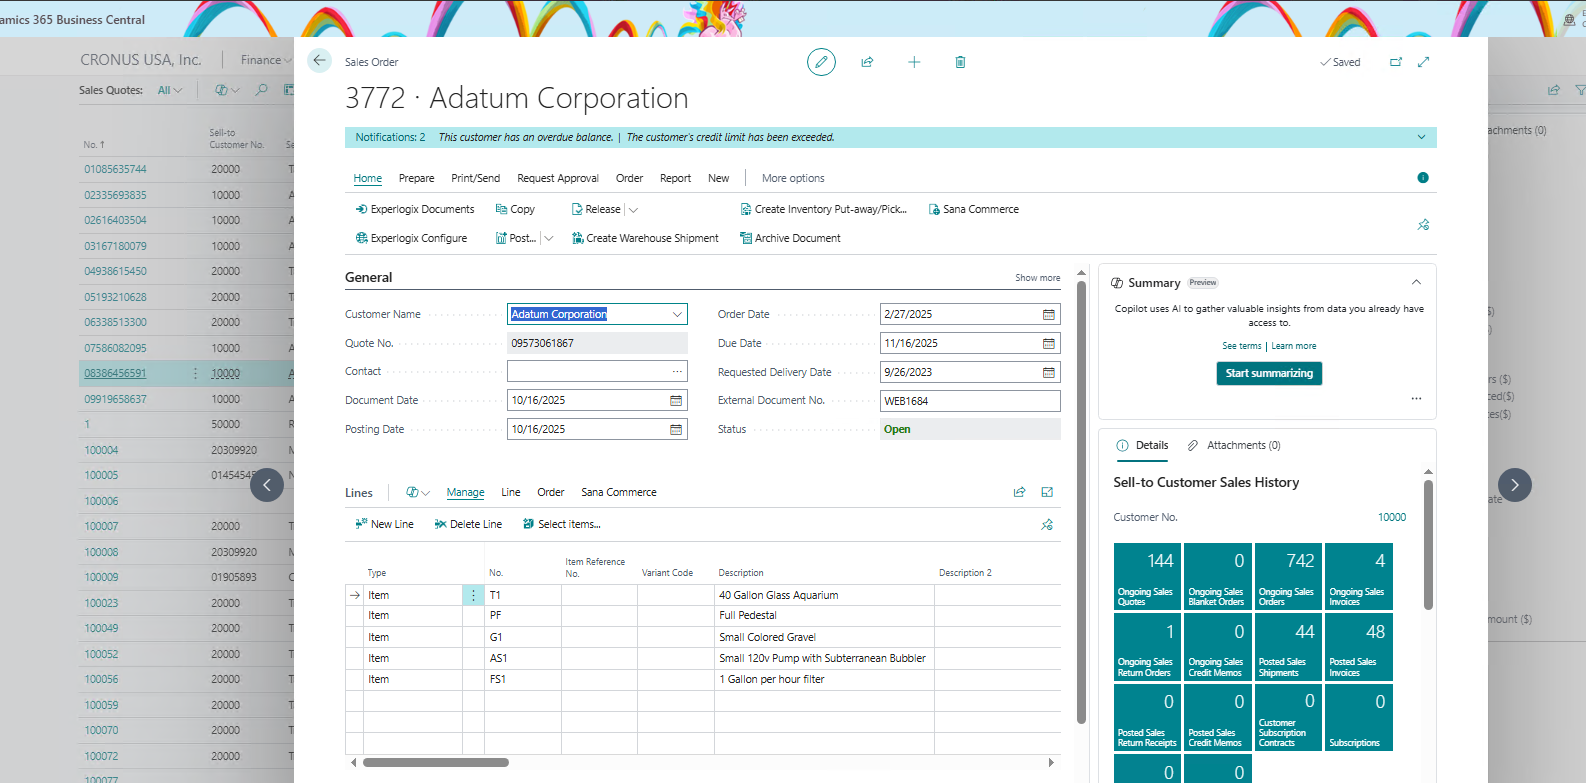
Task: Open Customer Name dropdown
Action: click(x=677, y=314)
